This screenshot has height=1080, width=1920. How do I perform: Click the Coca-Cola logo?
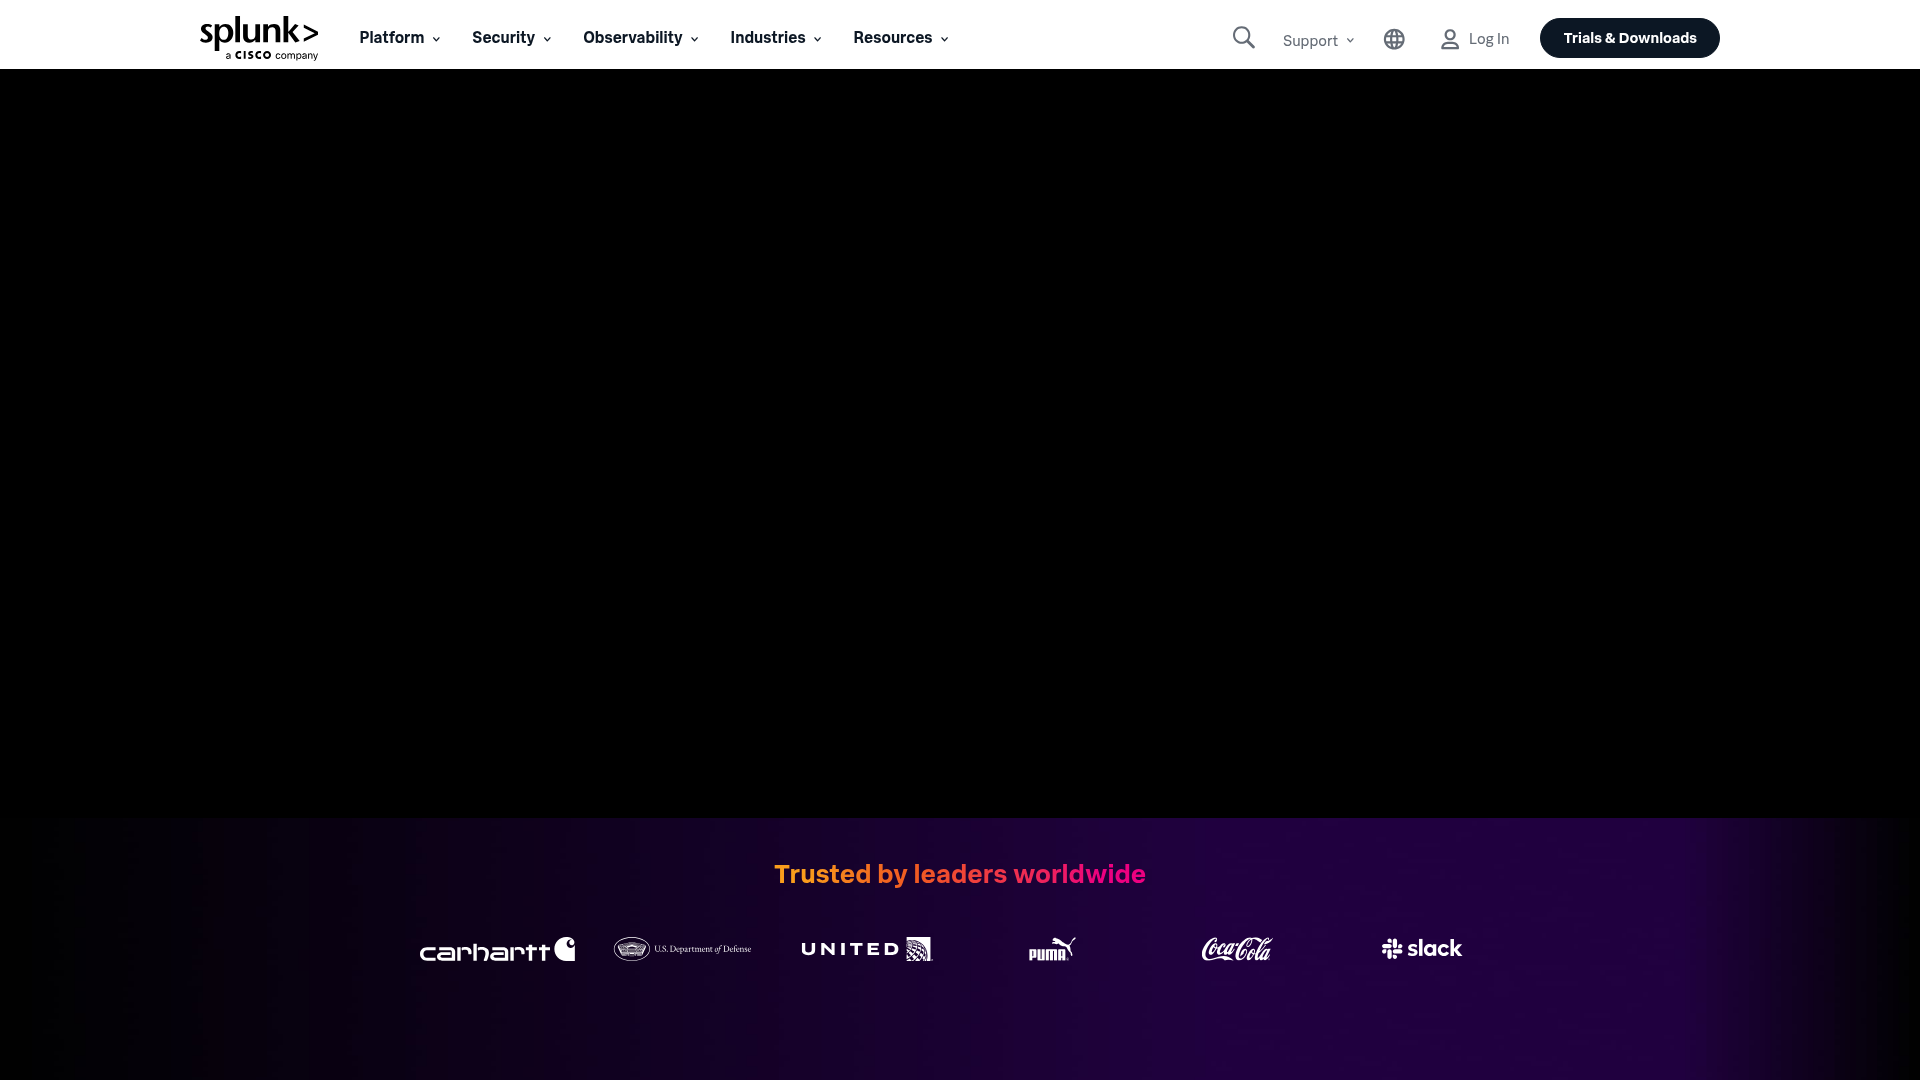pos(1236,949)
